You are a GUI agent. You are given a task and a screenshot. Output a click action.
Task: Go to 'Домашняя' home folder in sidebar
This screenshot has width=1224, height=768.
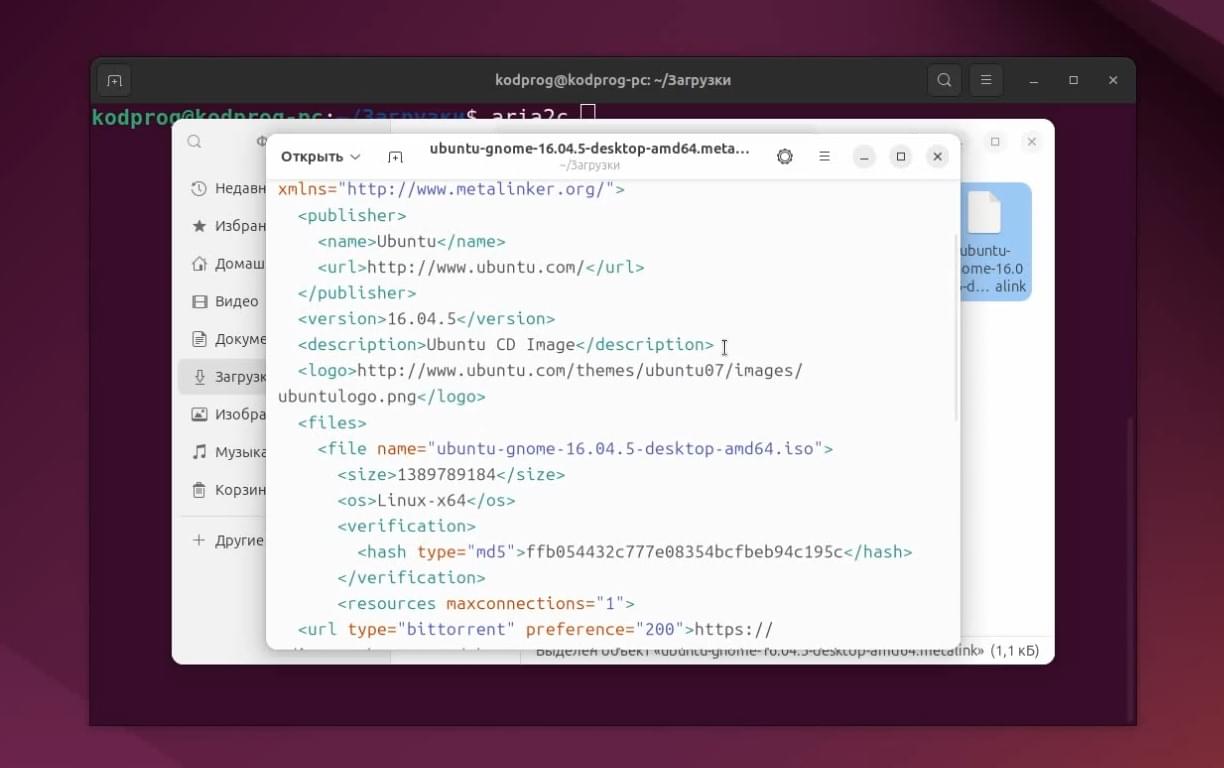(x=228, y=264)
